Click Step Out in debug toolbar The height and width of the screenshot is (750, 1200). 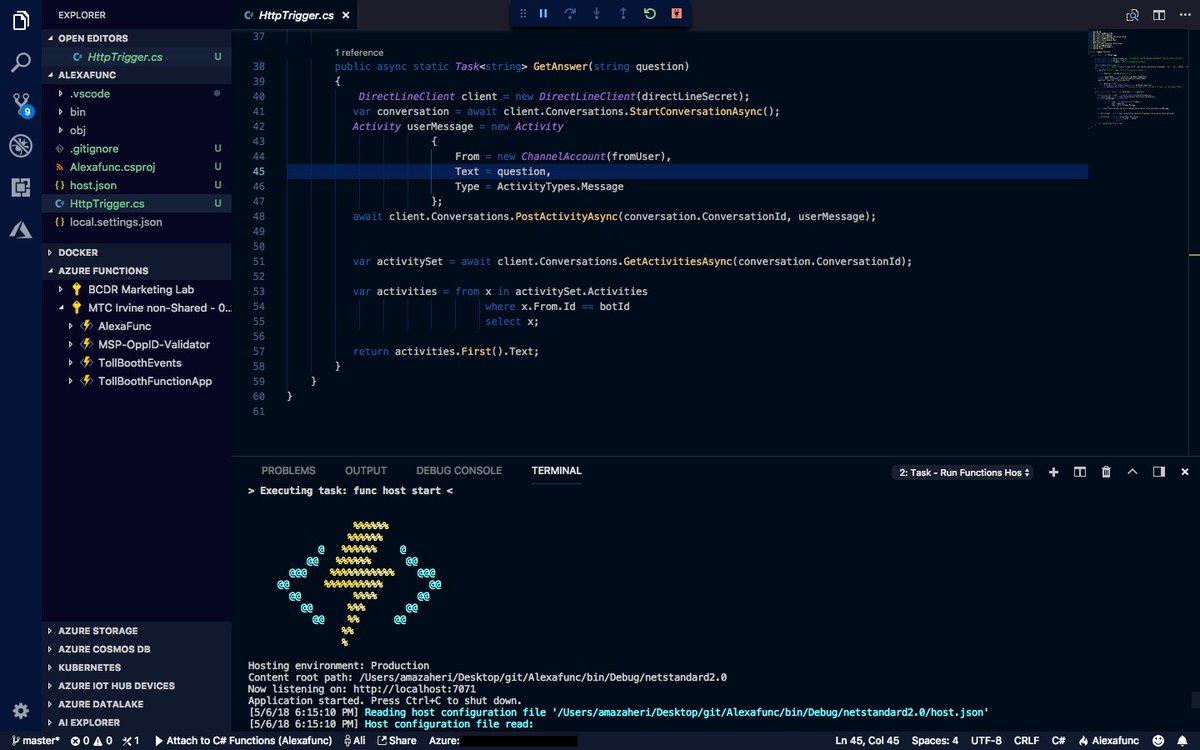point(623,14)
